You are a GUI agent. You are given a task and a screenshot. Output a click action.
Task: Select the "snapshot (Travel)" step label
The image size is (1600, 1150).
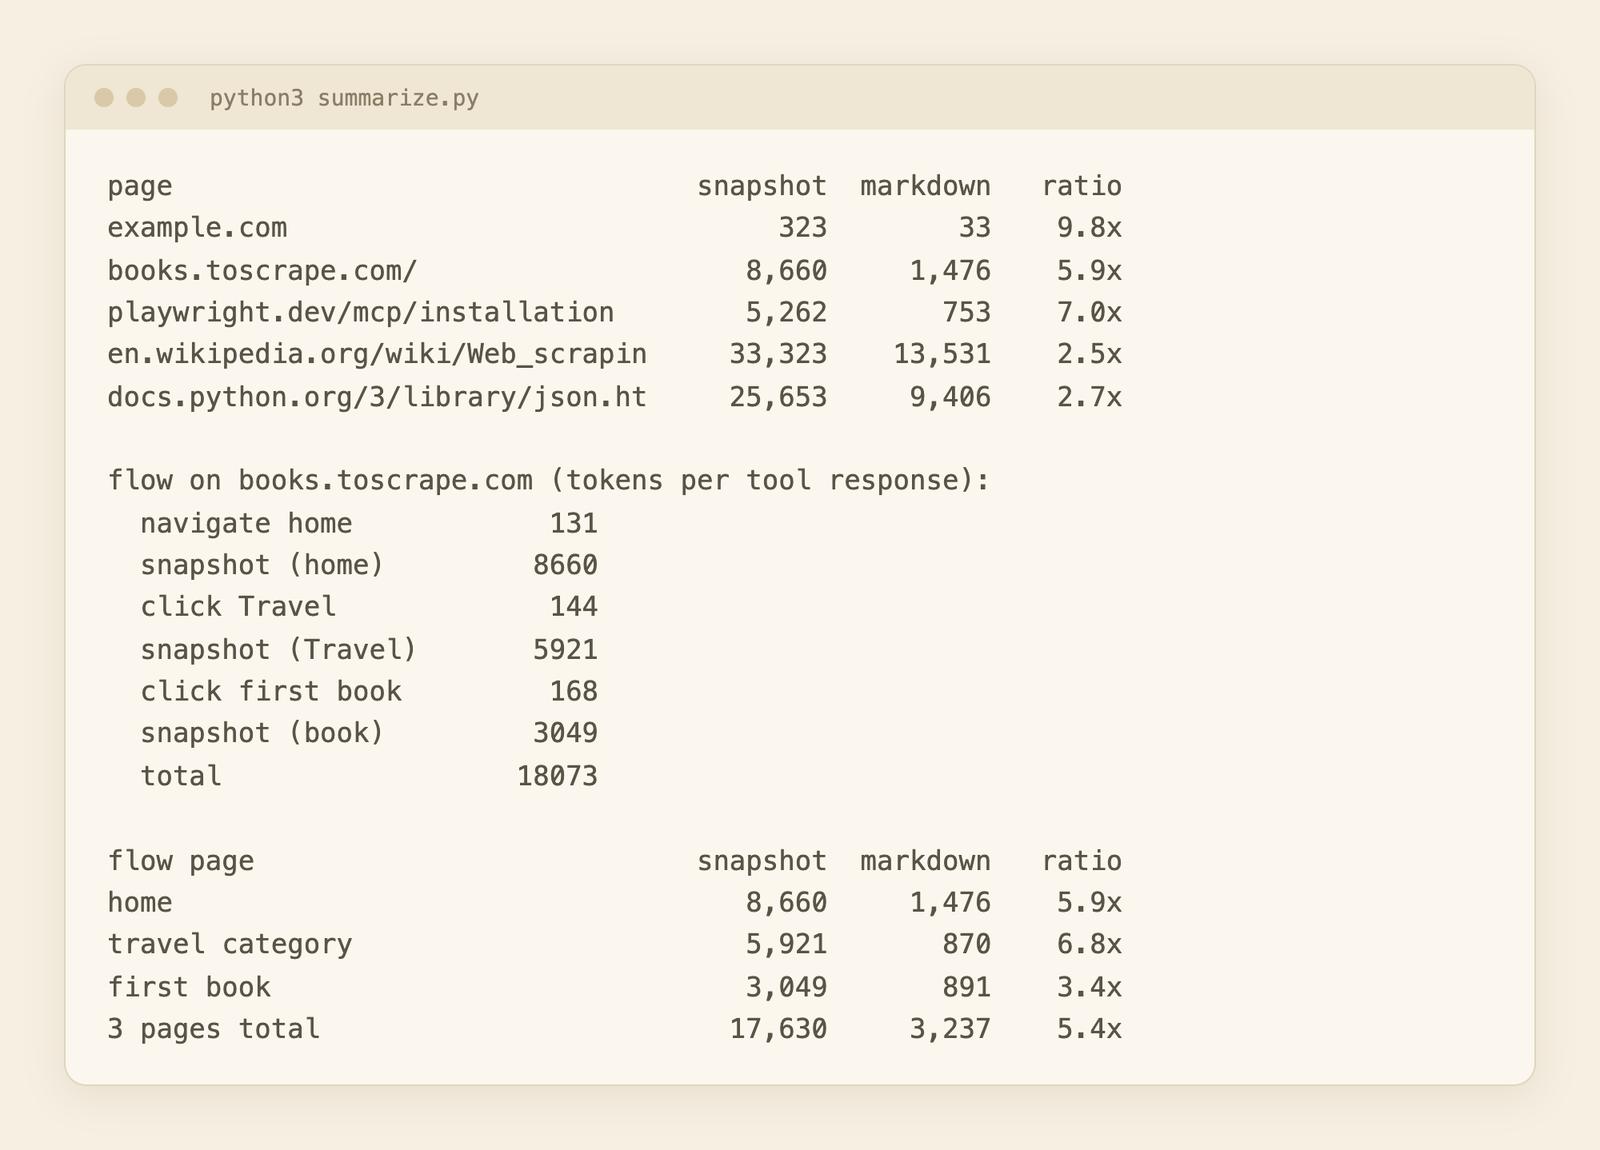pyautogui.click(x=278, y=650)
